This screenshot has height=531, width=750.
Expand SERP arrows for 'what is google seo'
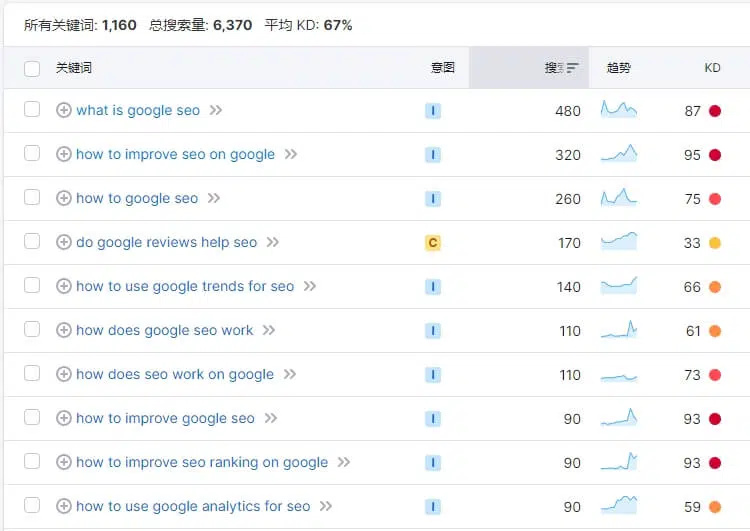pos(216,111)
